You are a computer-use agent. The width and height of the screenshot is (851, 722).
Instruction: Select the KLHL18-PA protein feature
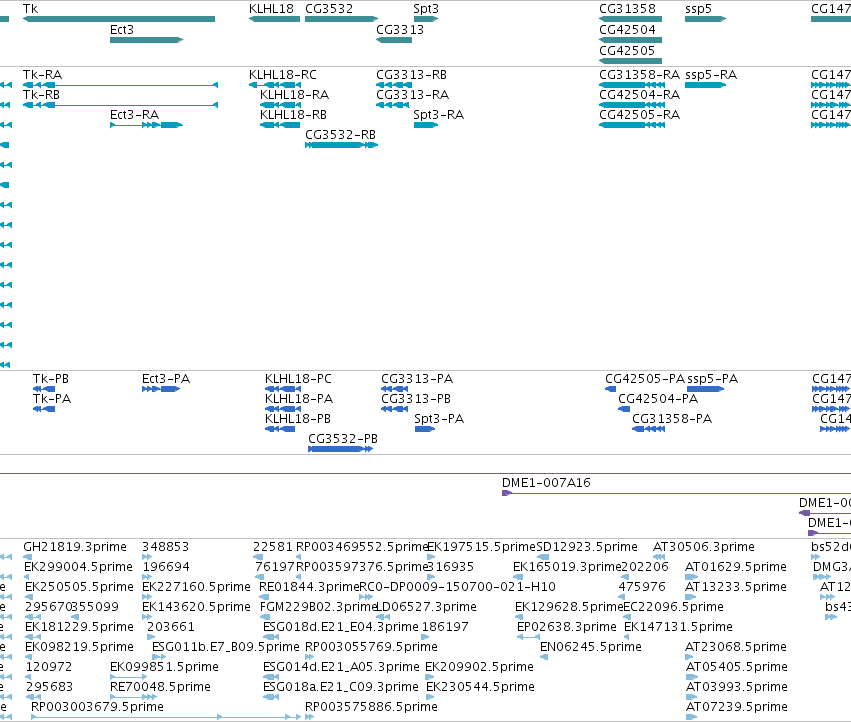click(283, 409)
